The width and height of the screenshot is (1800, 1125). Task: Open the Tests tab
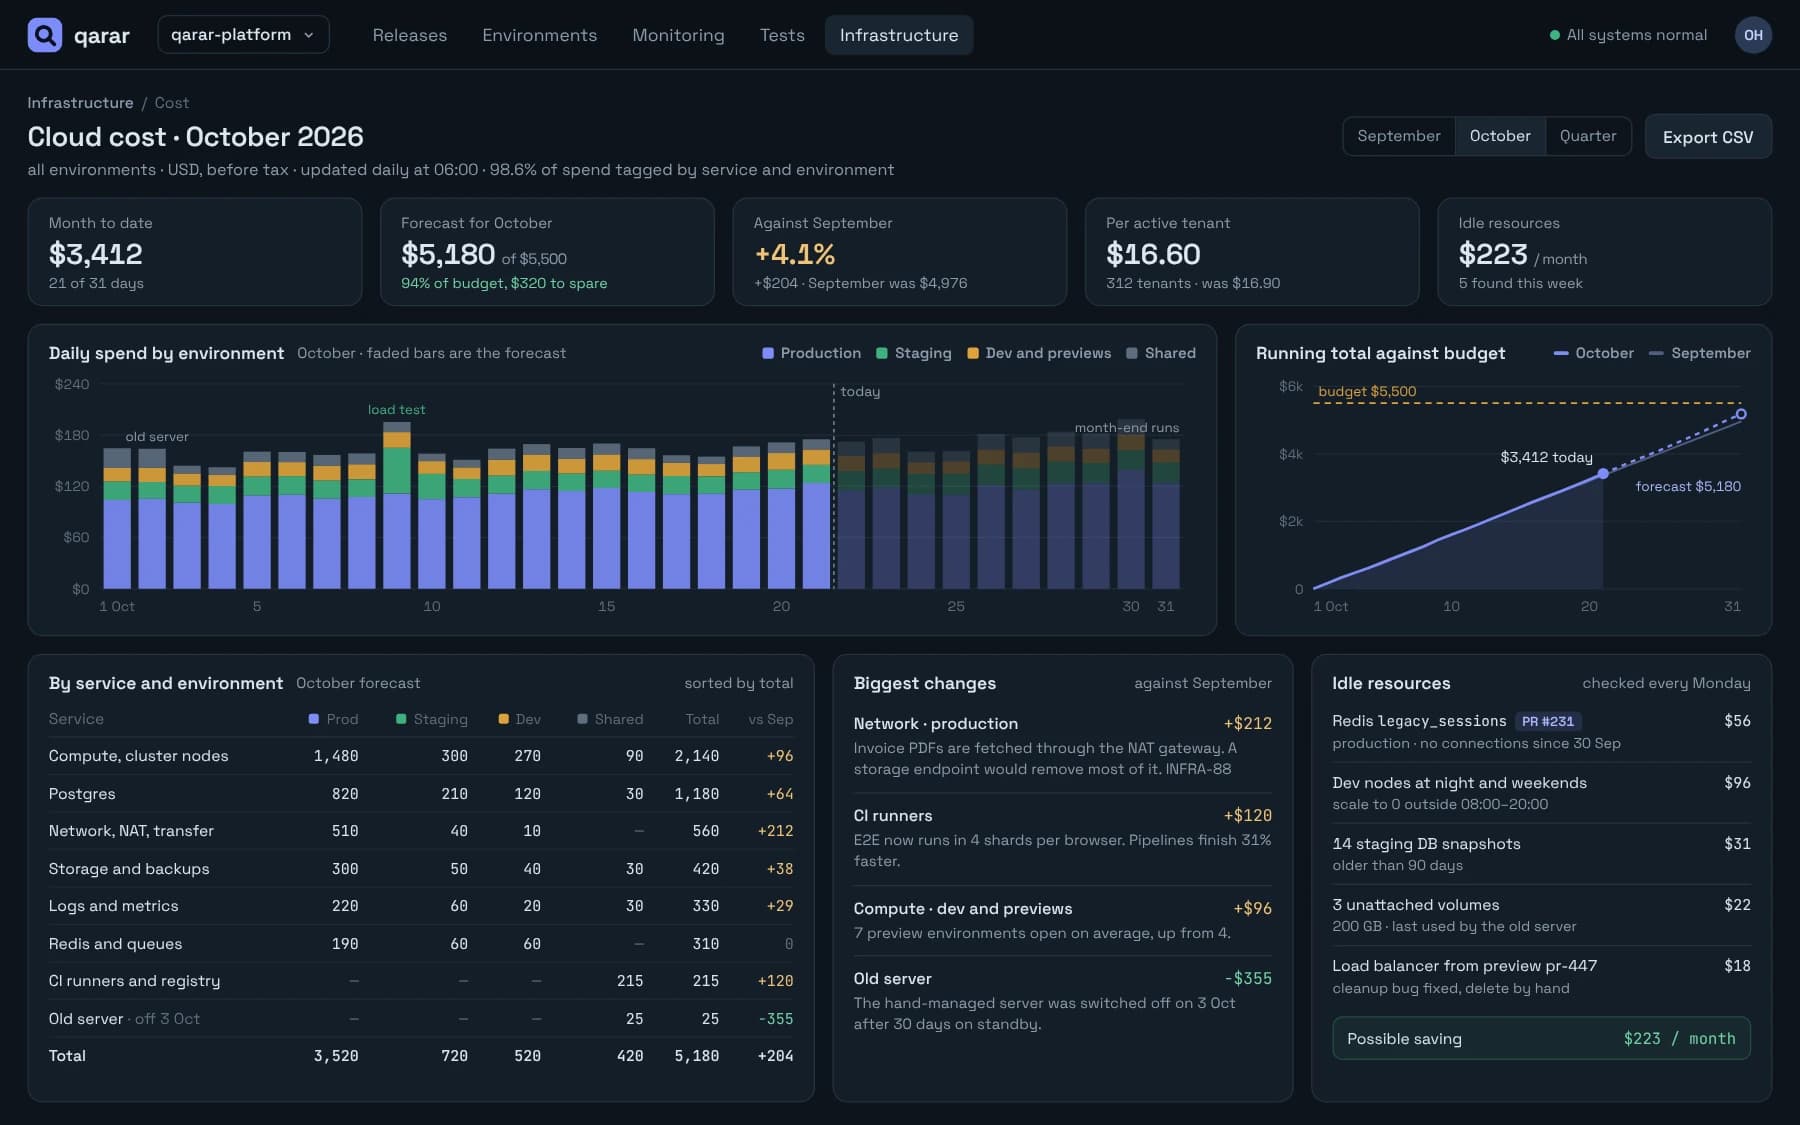click(x=782, y=35)
